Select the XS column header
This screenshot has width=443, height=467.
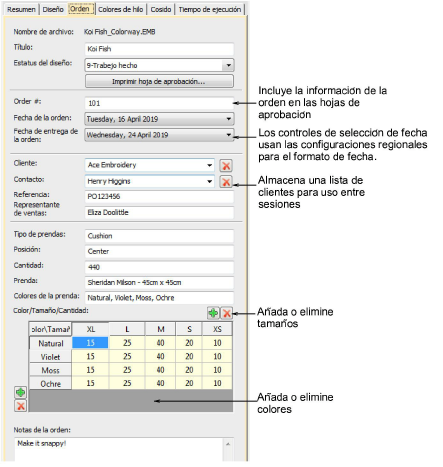coord(217,329)
